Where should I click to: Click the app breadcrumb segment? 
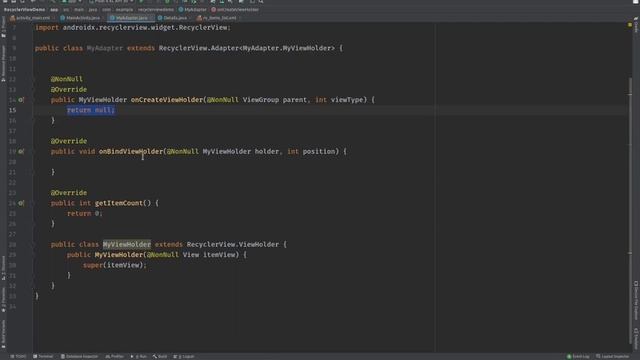(x=54, y=9)
